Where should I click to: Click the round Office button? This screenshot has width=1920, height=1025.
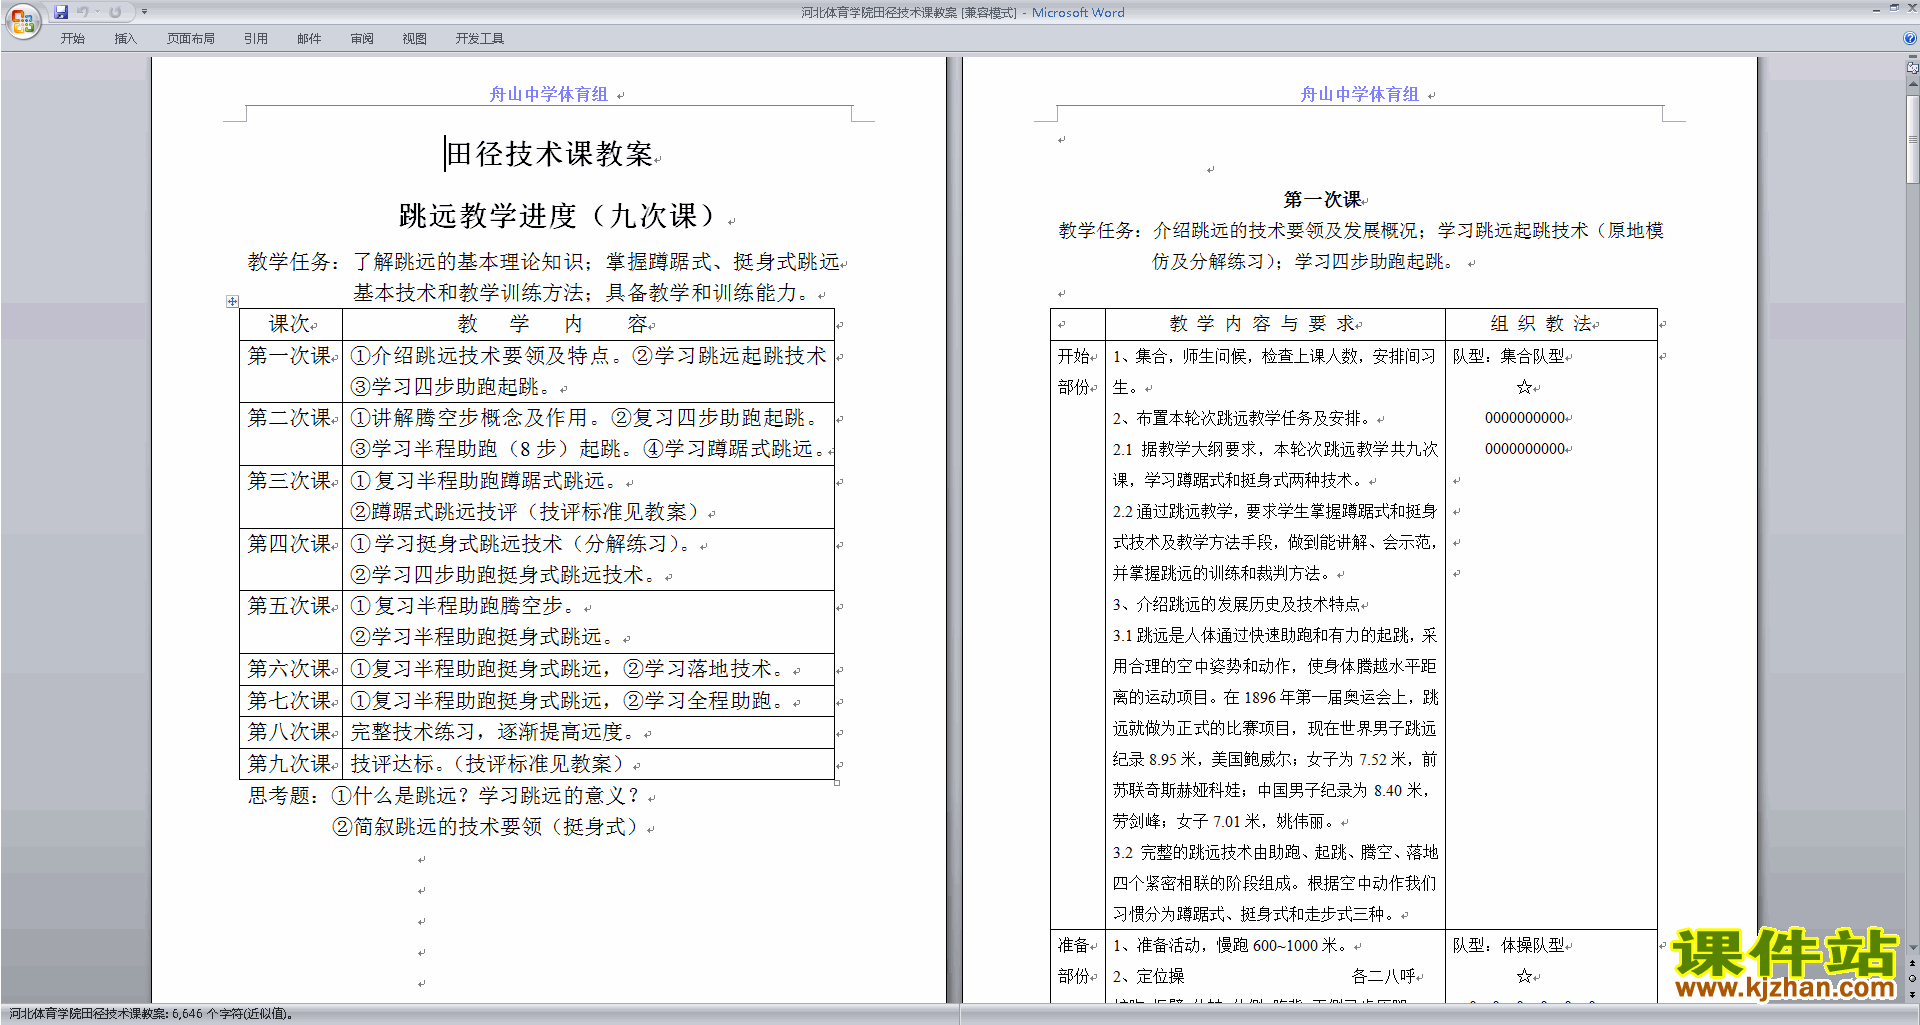click(x=22, y=20)
